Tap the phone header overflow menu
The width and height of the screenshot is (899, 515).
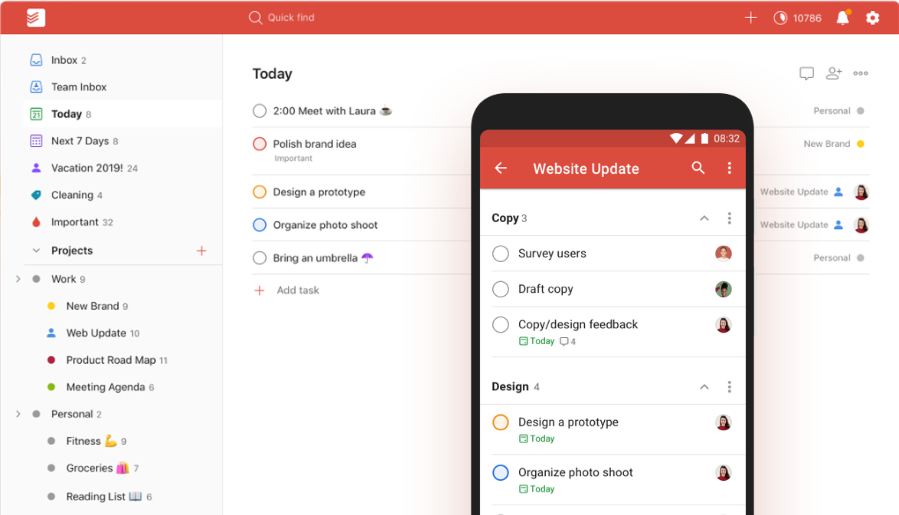(729, 168)
